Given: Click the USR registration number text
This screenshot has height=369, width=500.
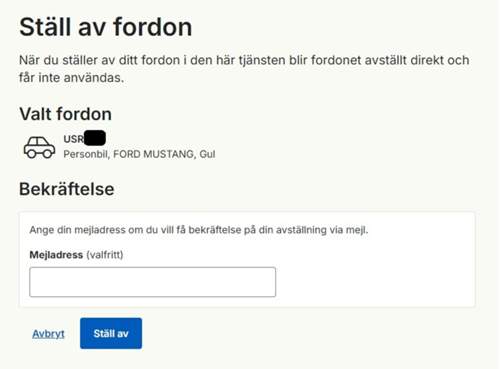Looking at the screenshot, I should 74,139.
